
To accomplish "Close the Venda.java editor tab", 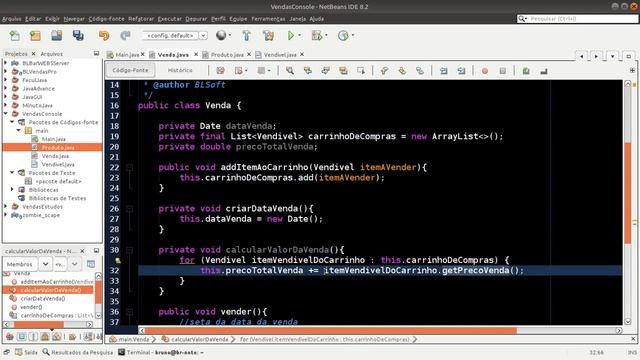I will 196,54.
